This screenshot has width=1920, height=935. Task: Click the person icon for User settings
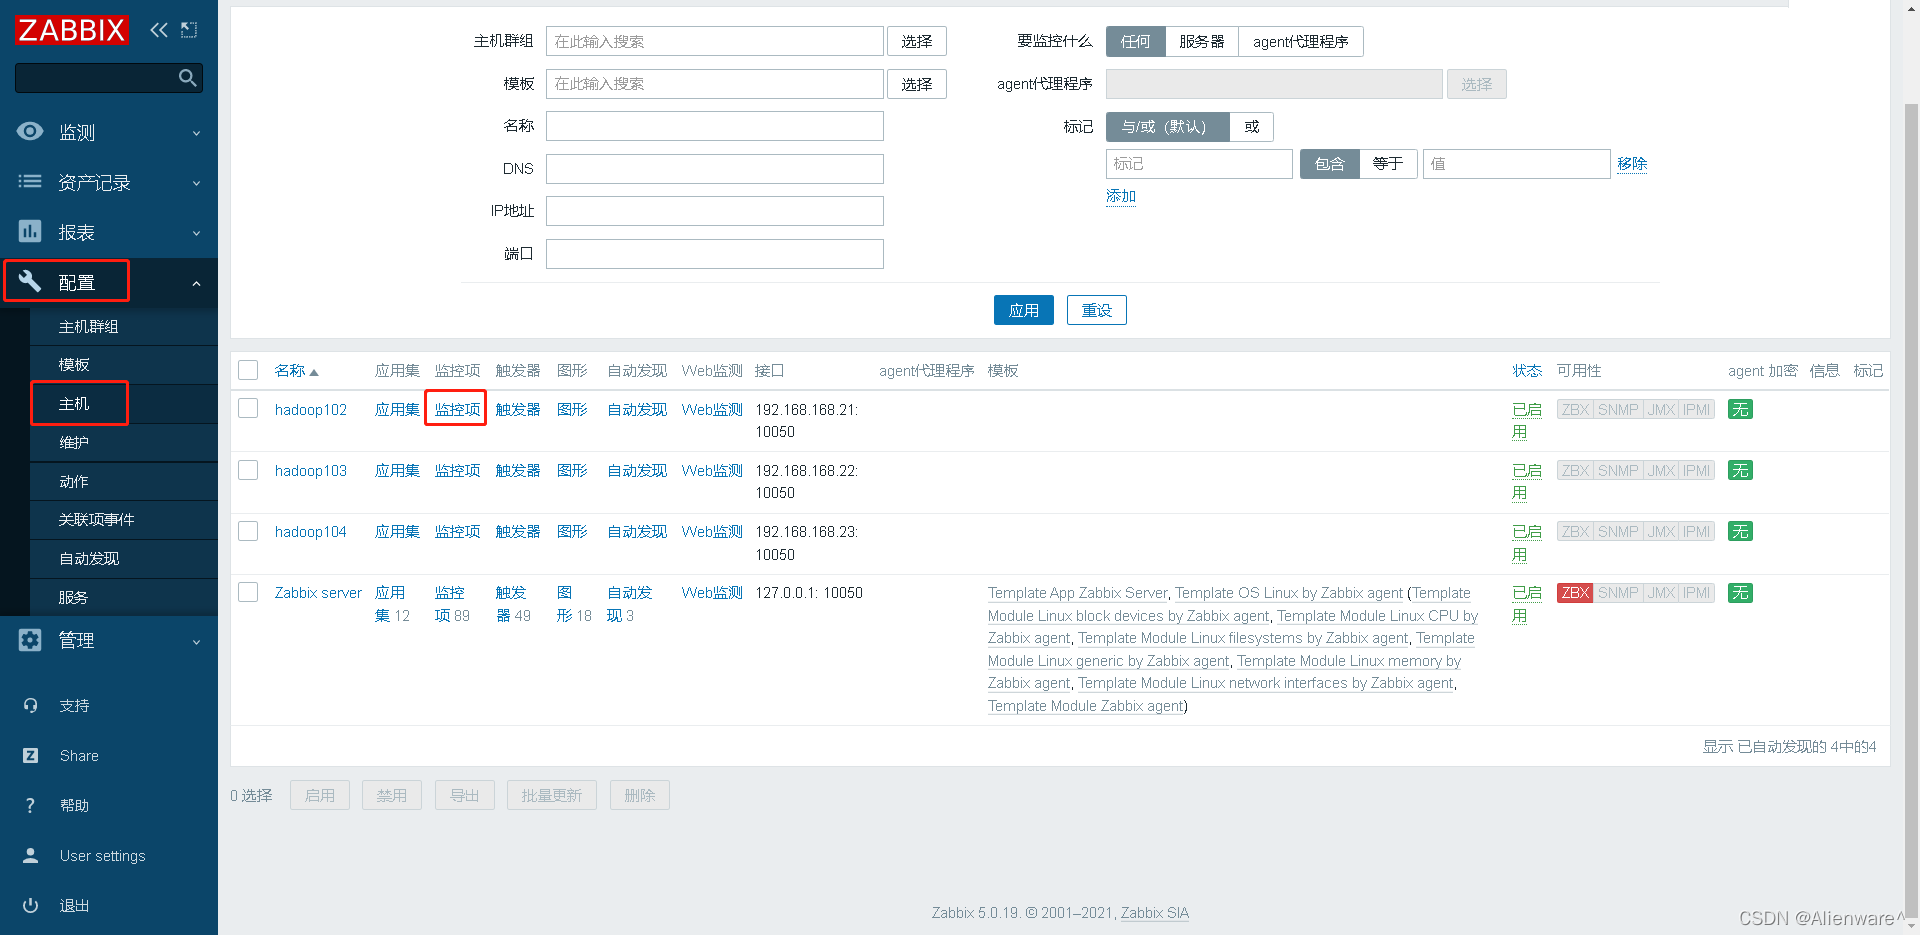tap(30, 855)
